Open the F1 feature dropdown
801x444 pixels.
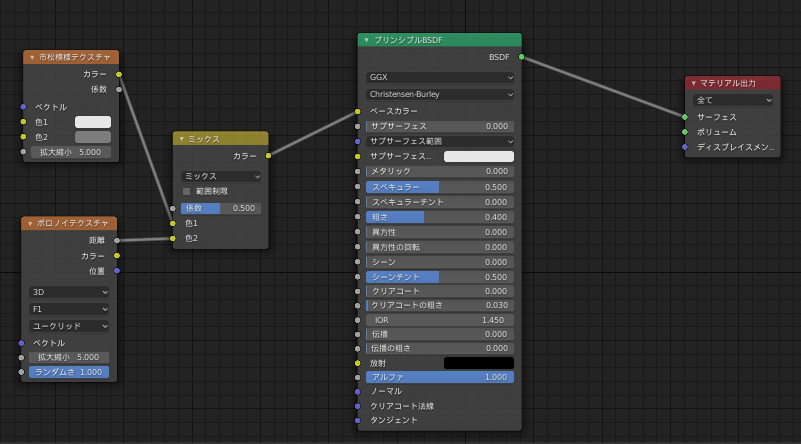tap(69, 309)
